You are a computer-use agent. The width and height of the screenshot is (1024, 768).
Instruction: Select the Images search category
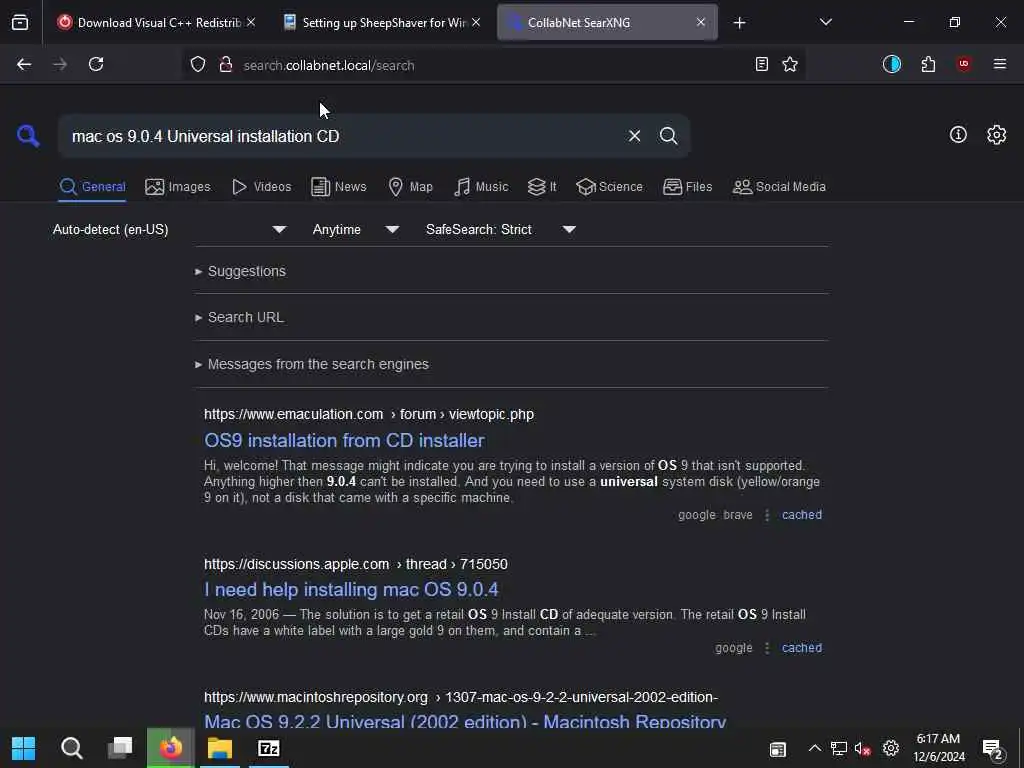pyautogui.click(x=178, y=187)
